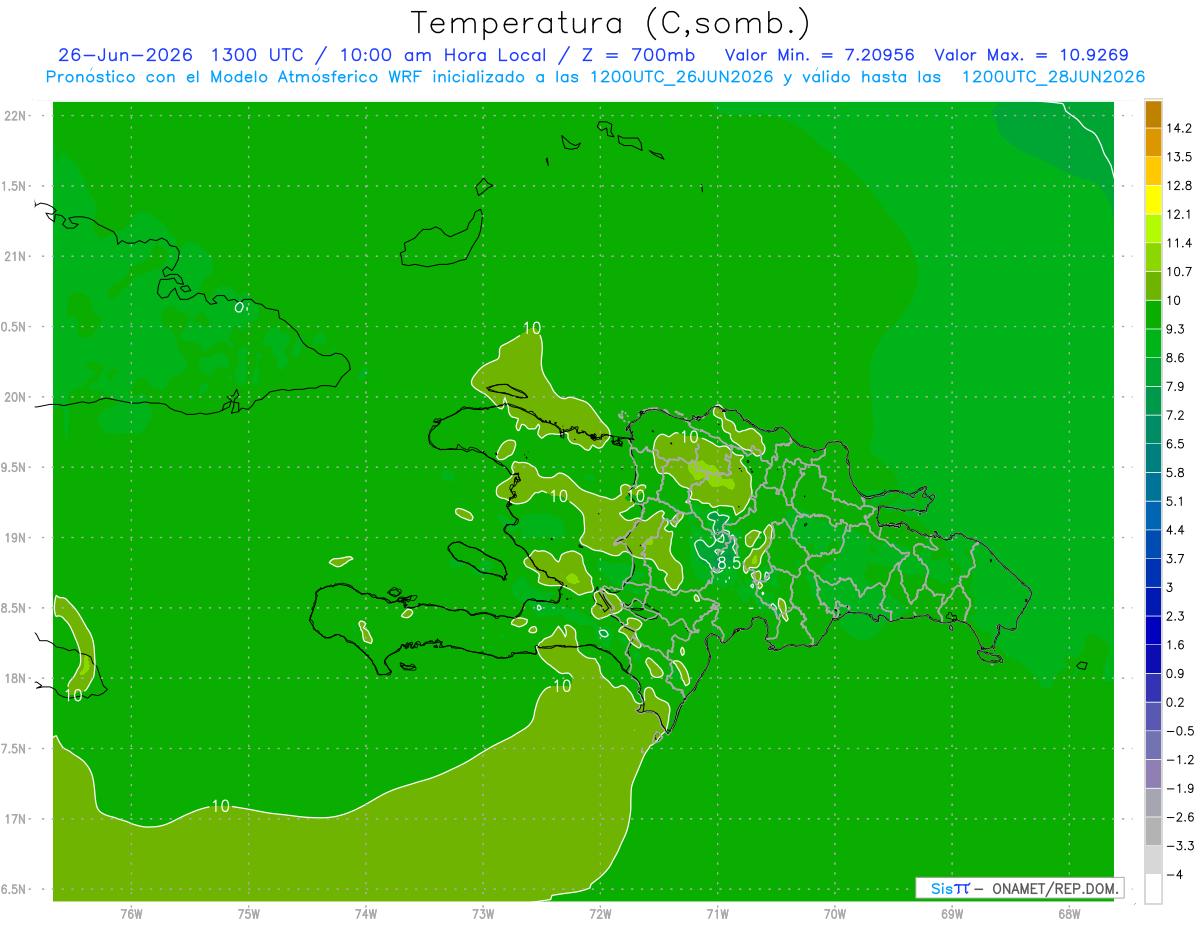Click the "SisTT – ONAMET/REP.DOM." credit label
Viewport: 1200px width, 927px height.
tap(1020, 888)
